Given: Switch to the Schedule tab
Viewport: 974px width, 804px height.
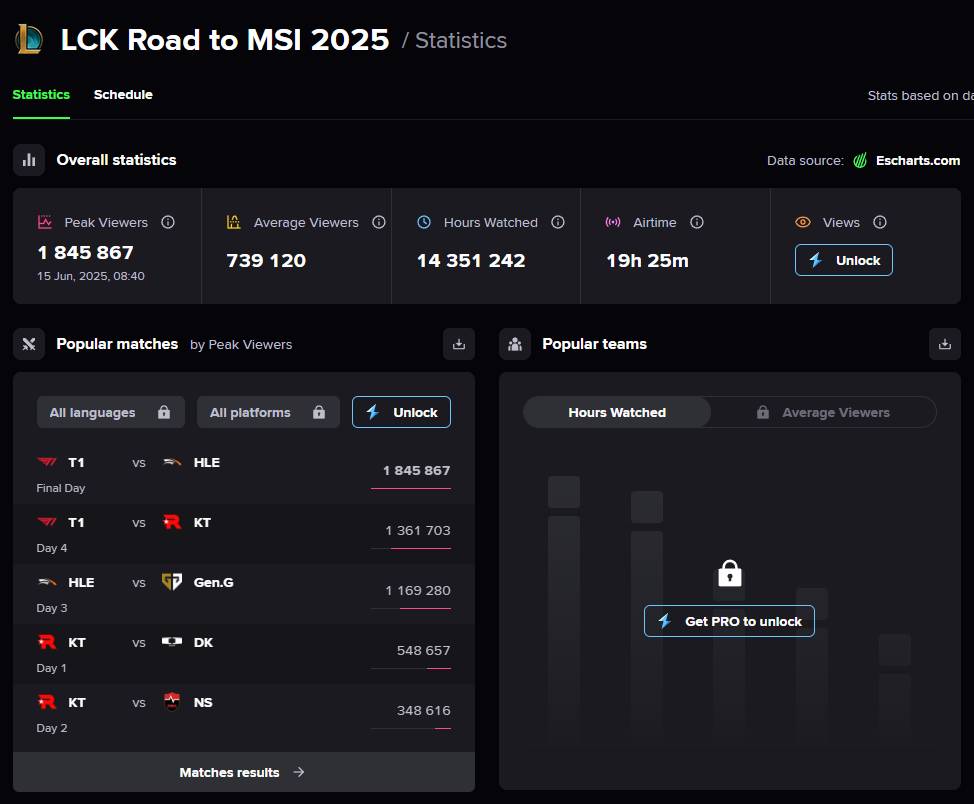Looking at the screenshot, I should 123,94.
